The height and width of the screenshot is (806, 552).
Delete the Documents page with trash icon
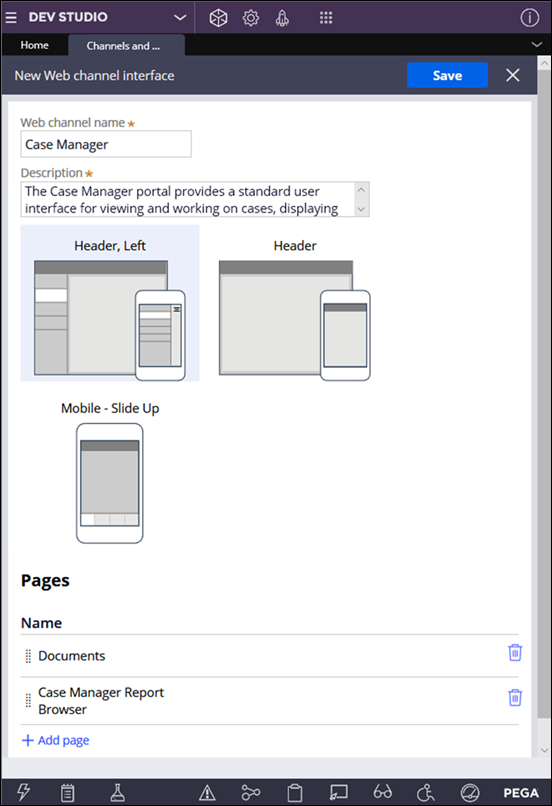pos(515,652)
